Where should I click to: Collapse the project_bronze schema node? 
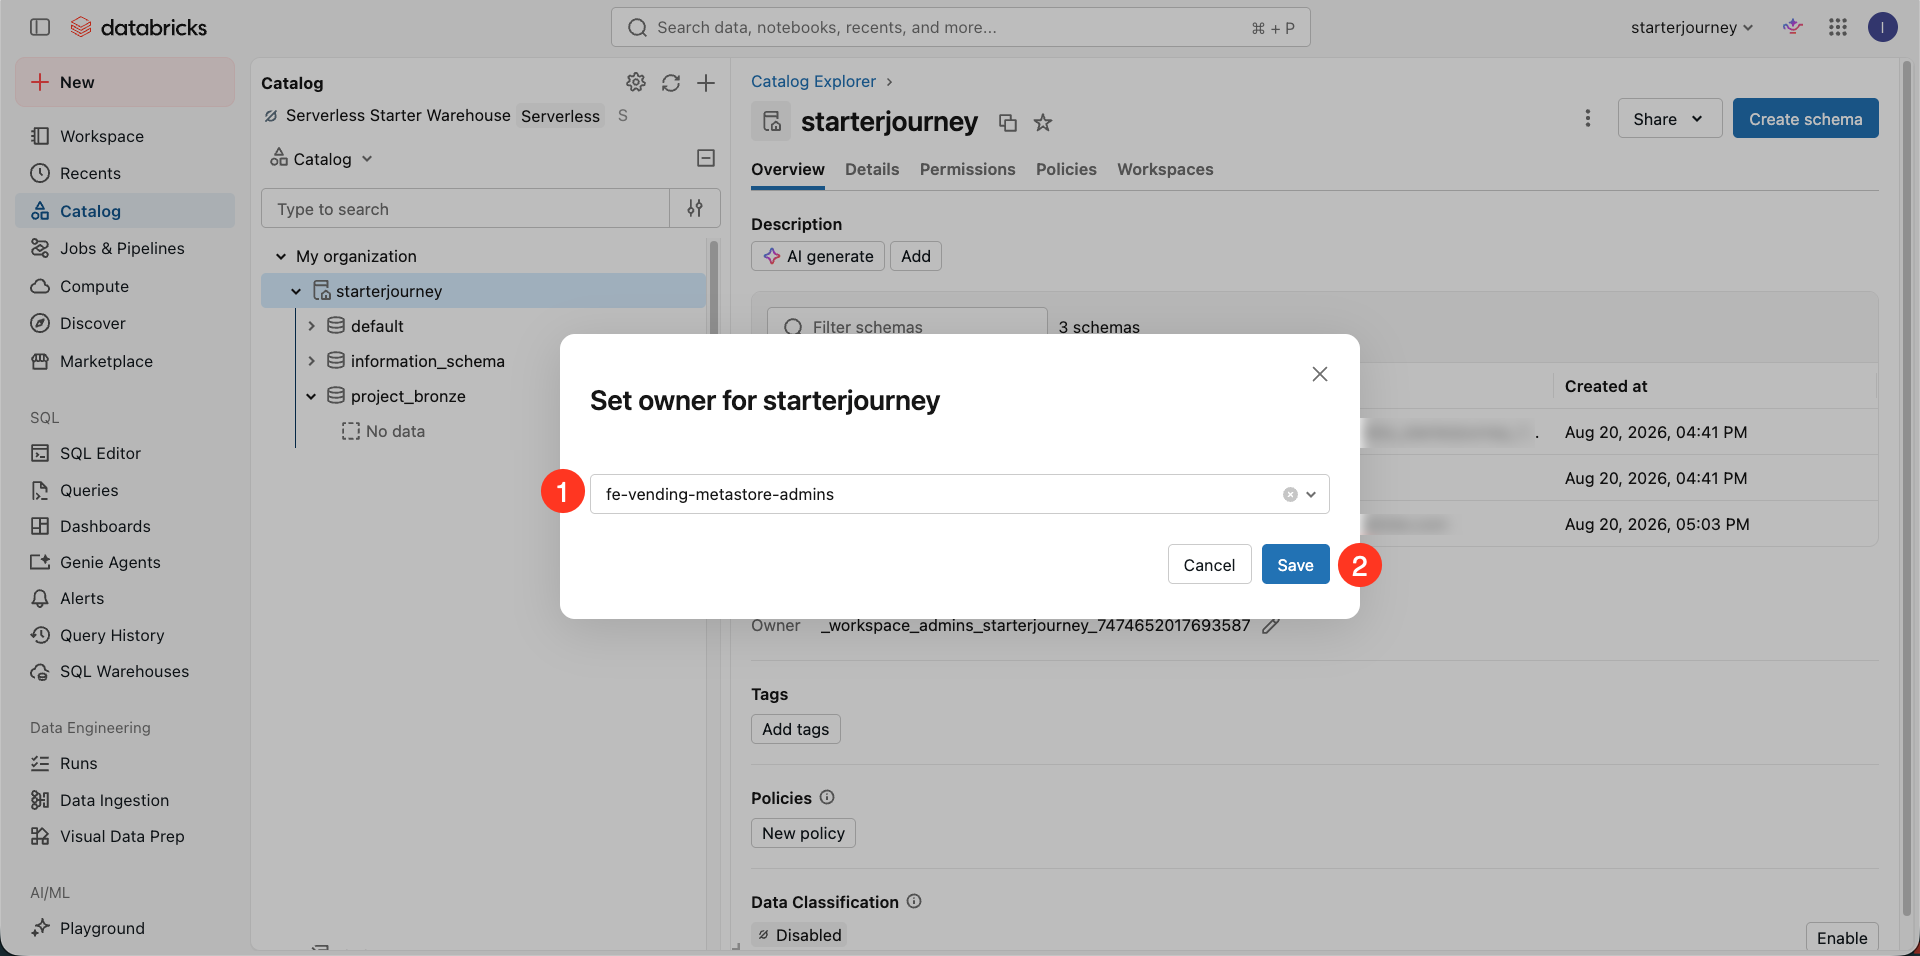coord(311,396)
